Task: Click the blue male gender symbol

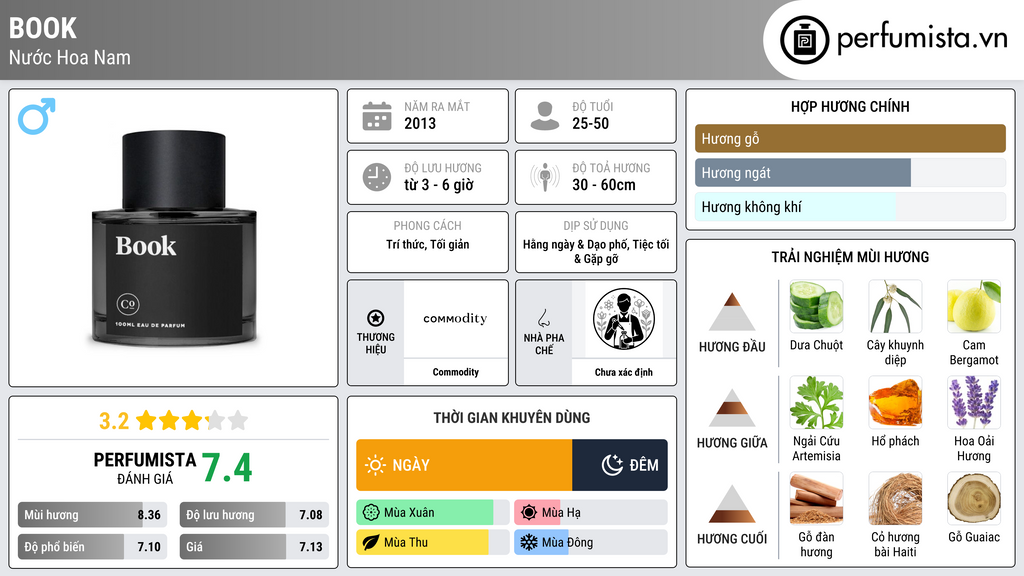Action: point(37,116)
